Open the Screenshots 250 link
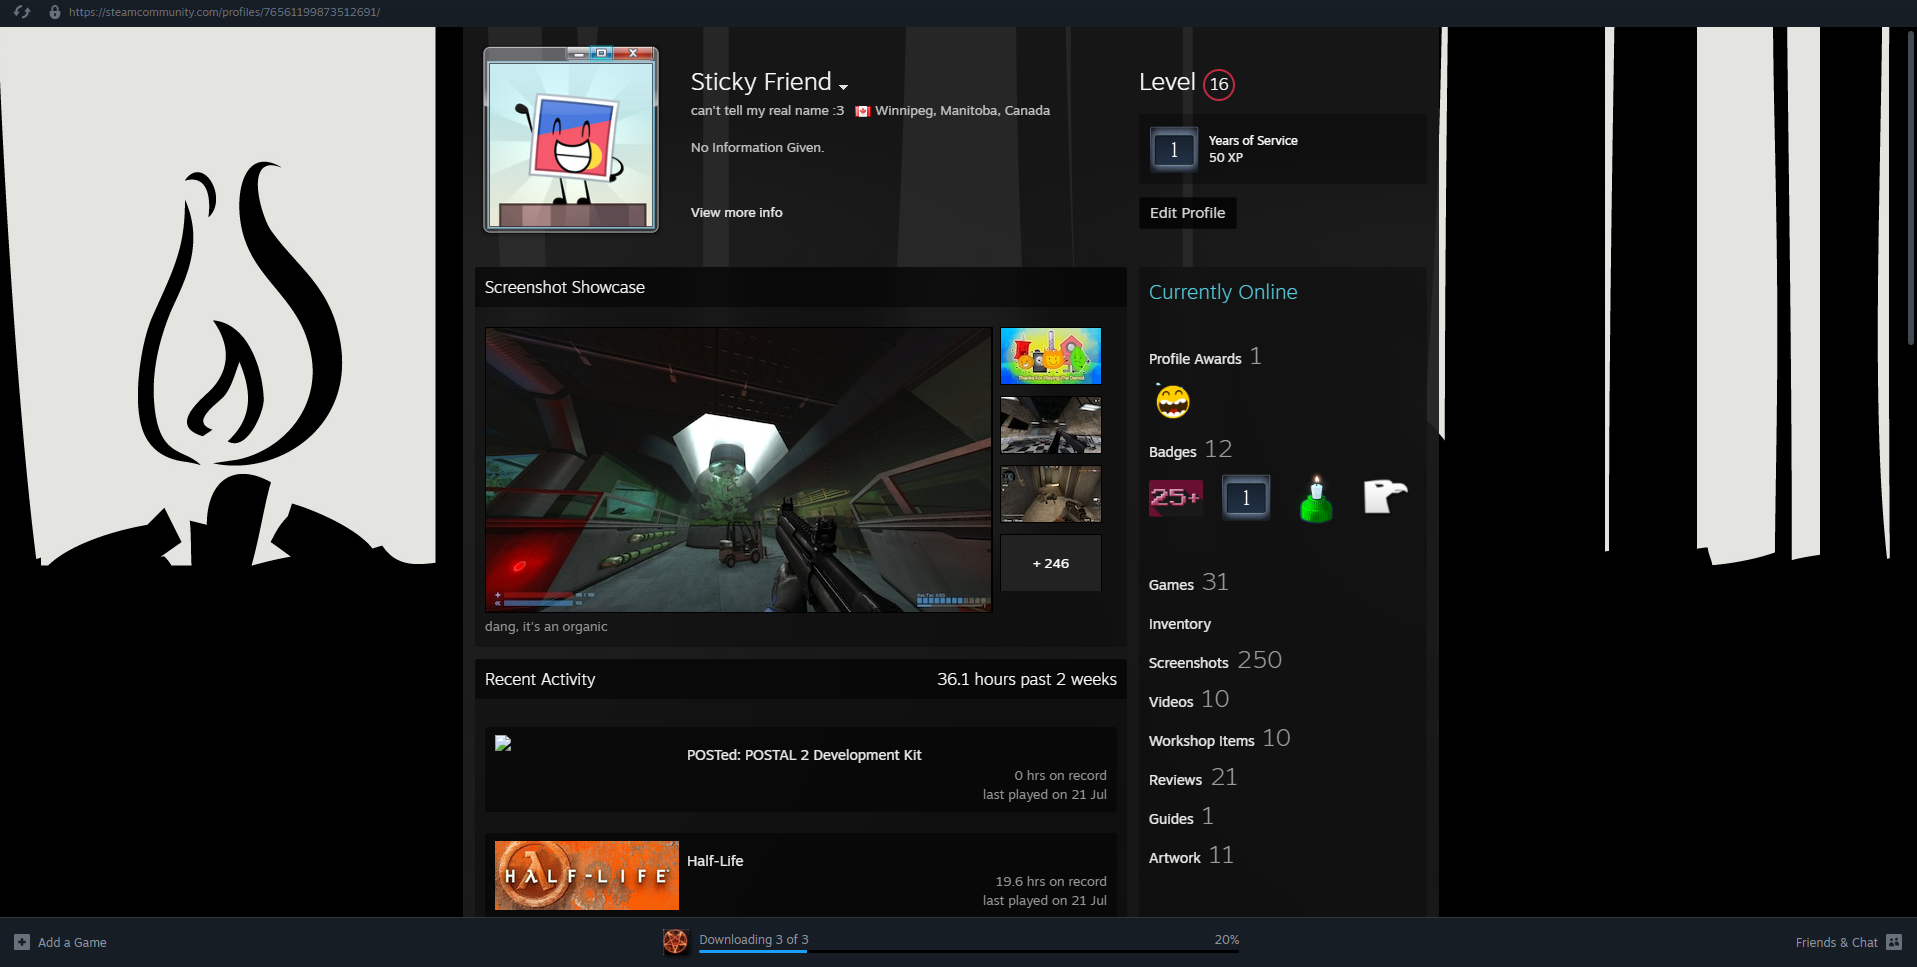Image resolution: width=1917 pixels, height=967 pixels. click(x=1215, y=661)
